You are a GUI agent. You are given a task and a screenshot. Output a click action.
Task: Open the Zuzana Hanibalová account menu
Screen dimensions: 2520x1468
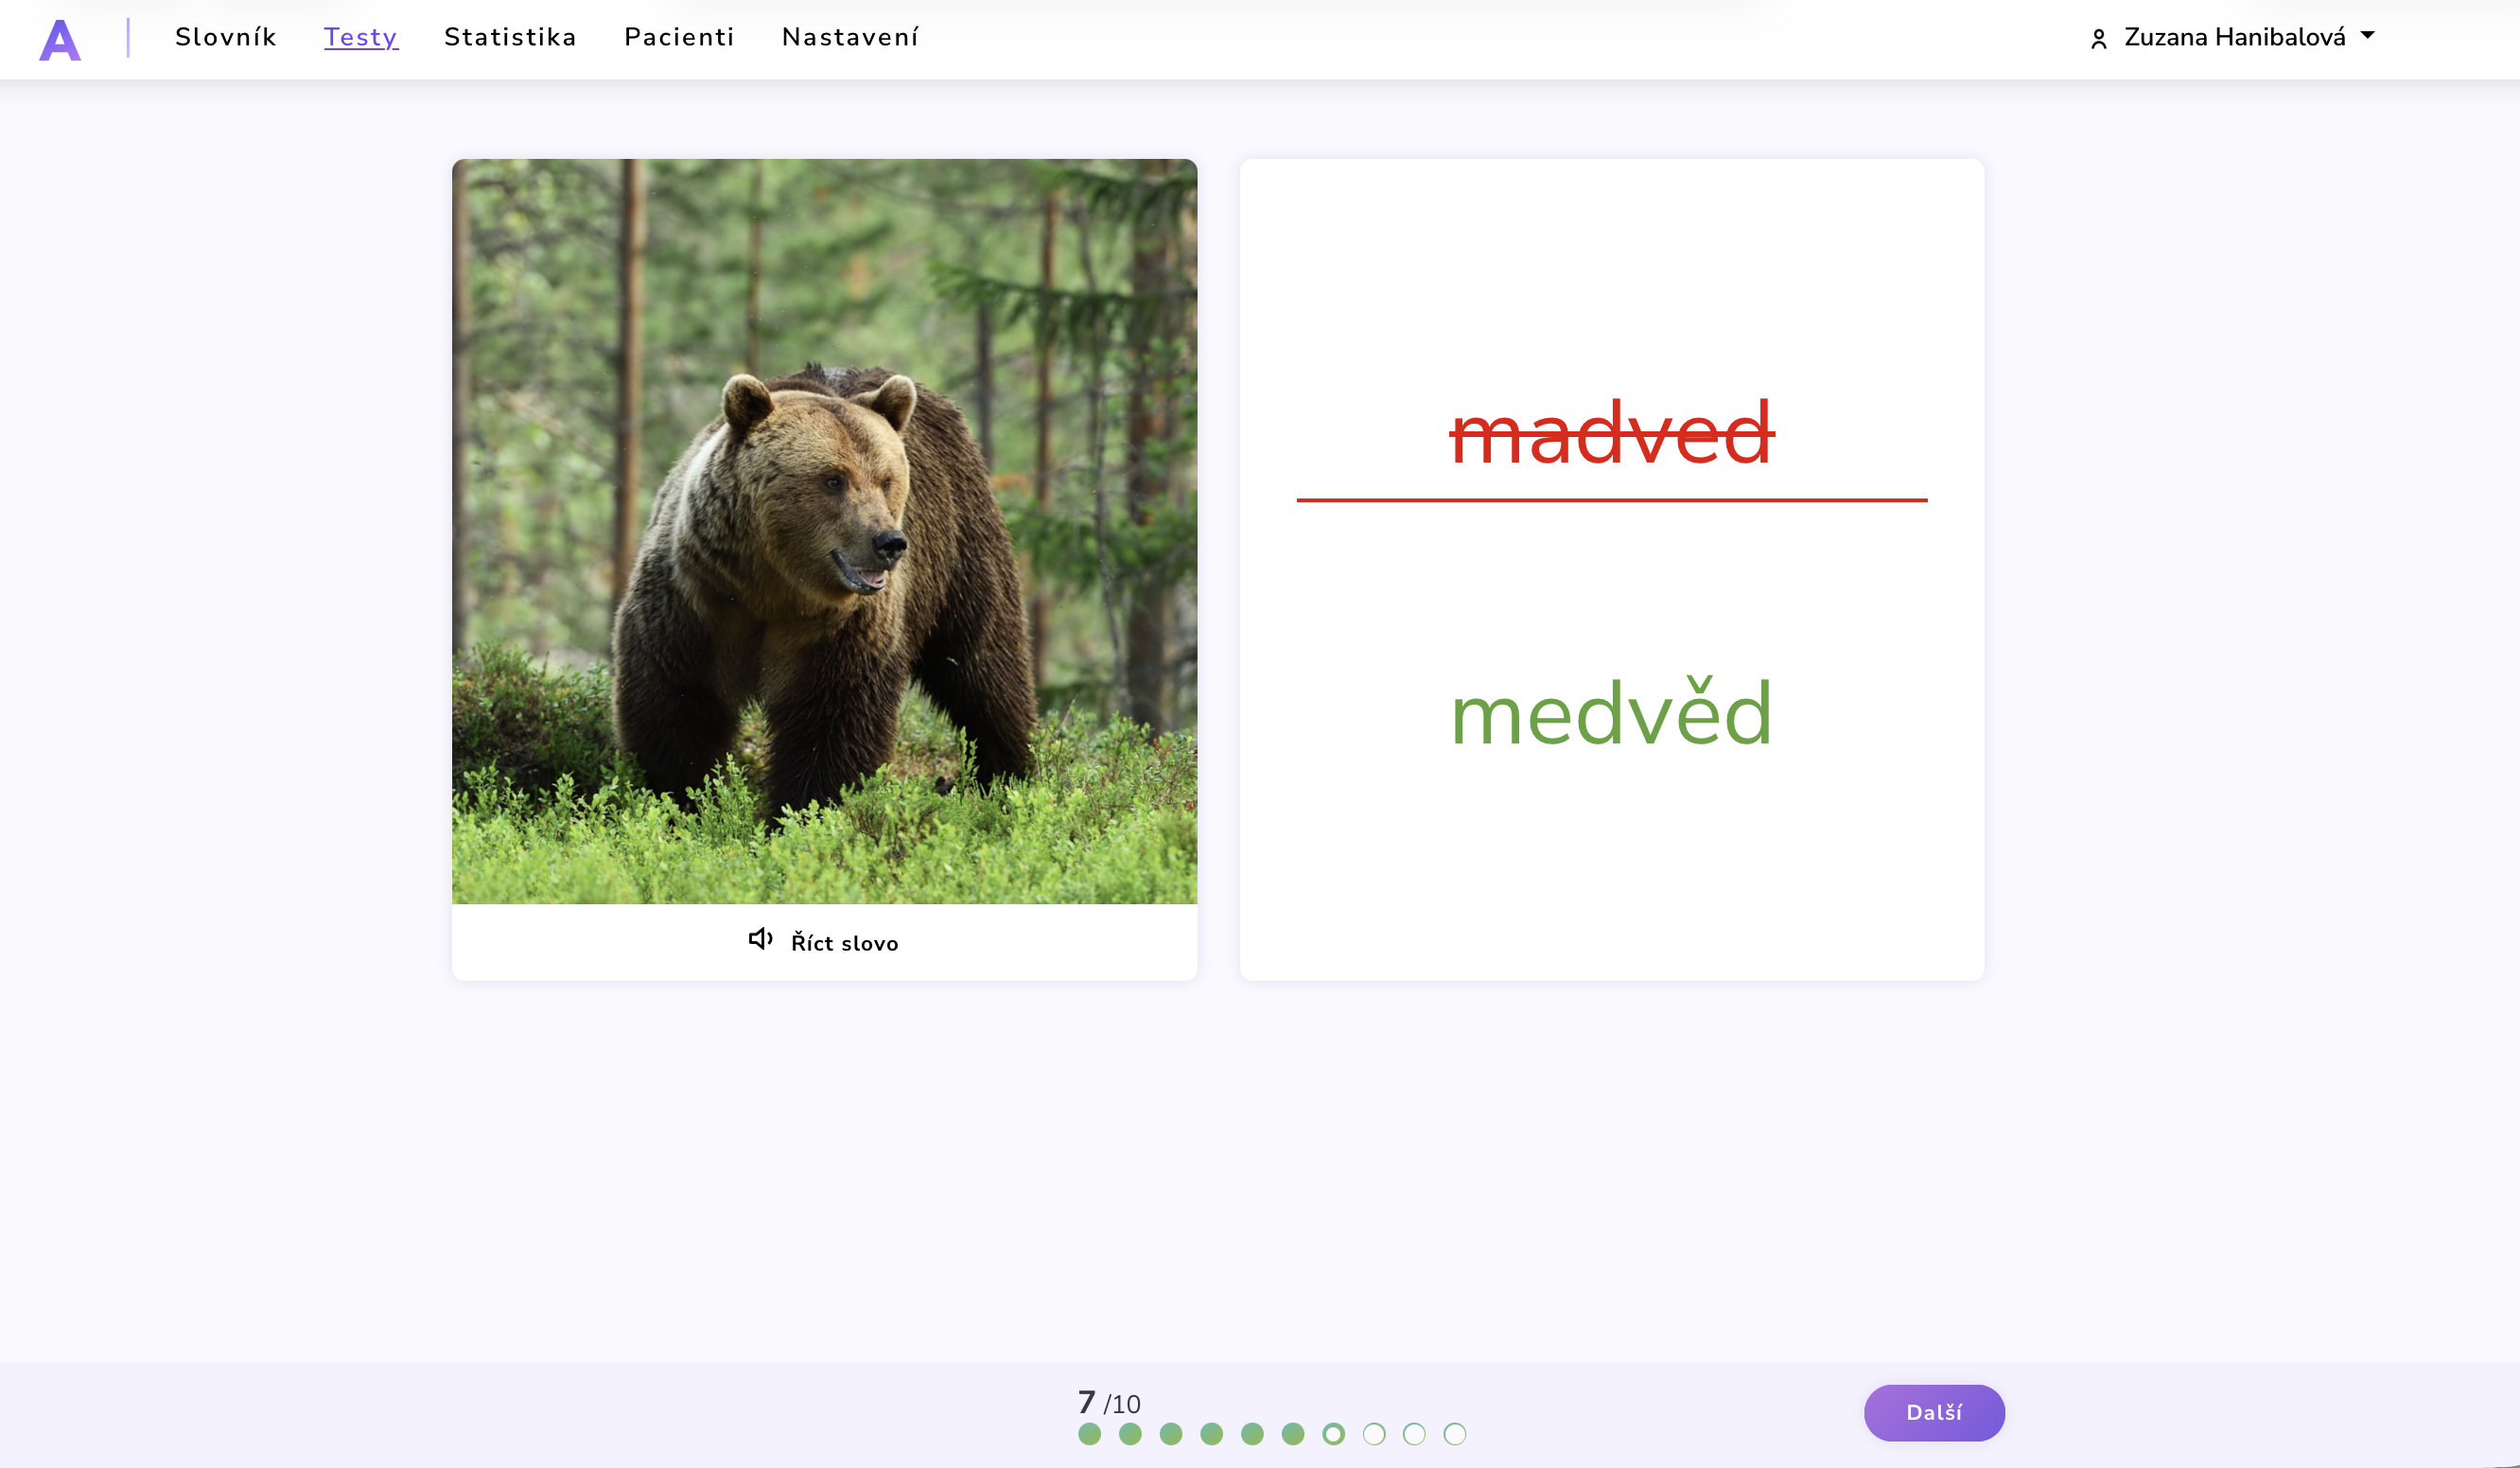pyautogui.click(x=2234, y=38)
